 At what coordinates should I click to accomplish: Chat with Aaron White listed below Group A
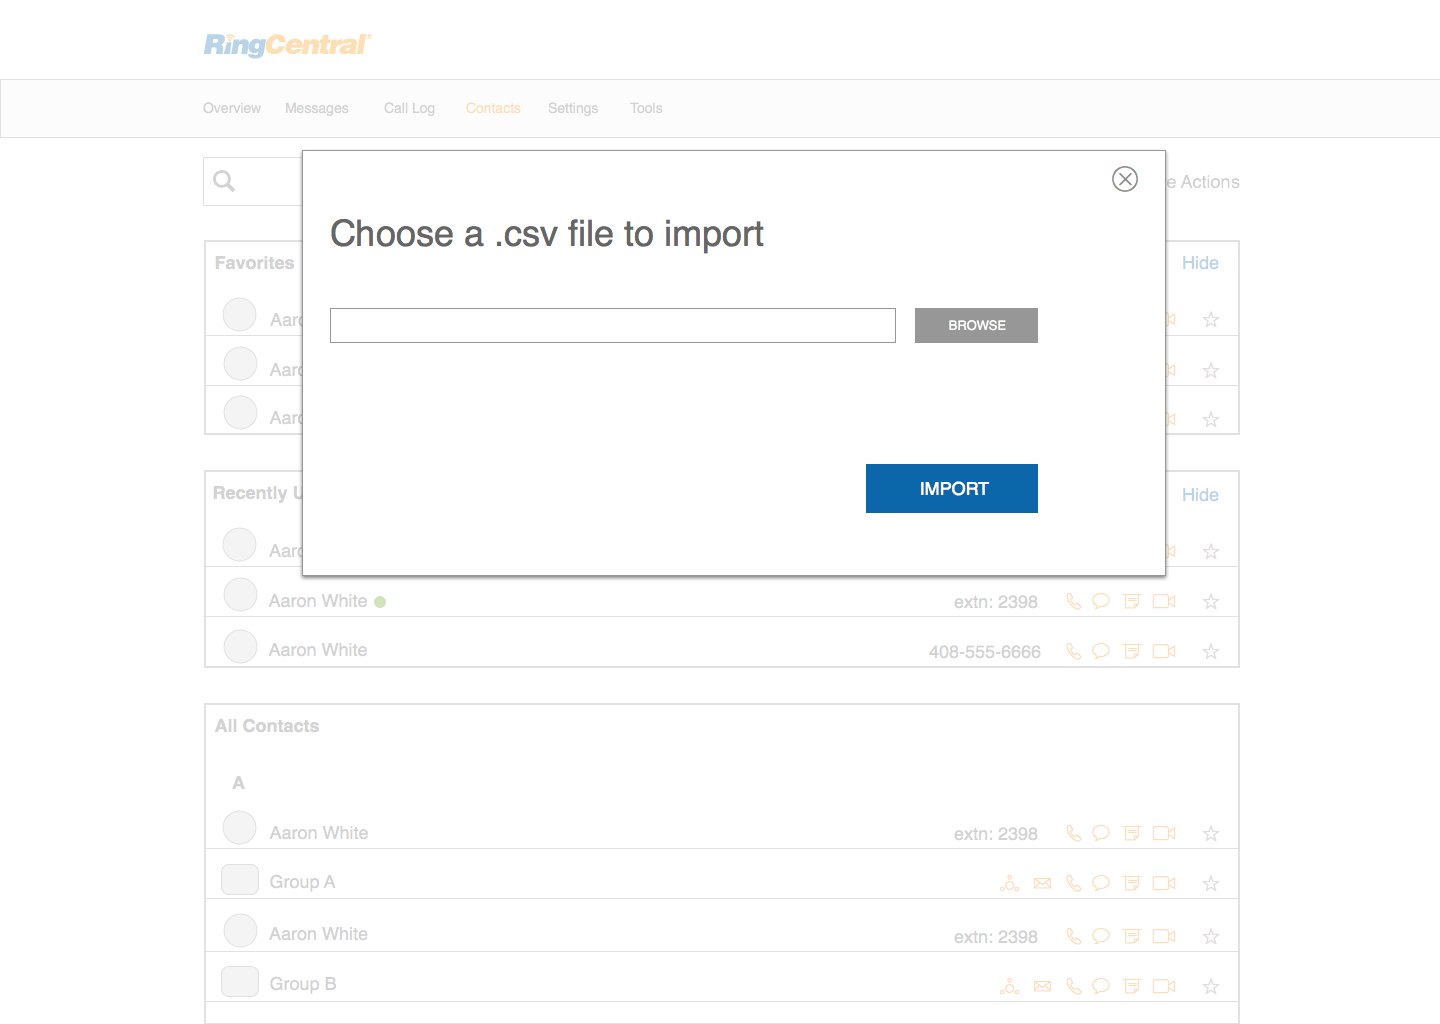pos(1101,936)
